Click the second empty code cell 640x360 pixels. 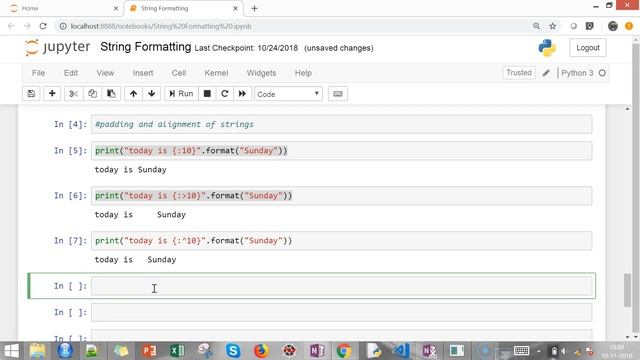[341, 312]
